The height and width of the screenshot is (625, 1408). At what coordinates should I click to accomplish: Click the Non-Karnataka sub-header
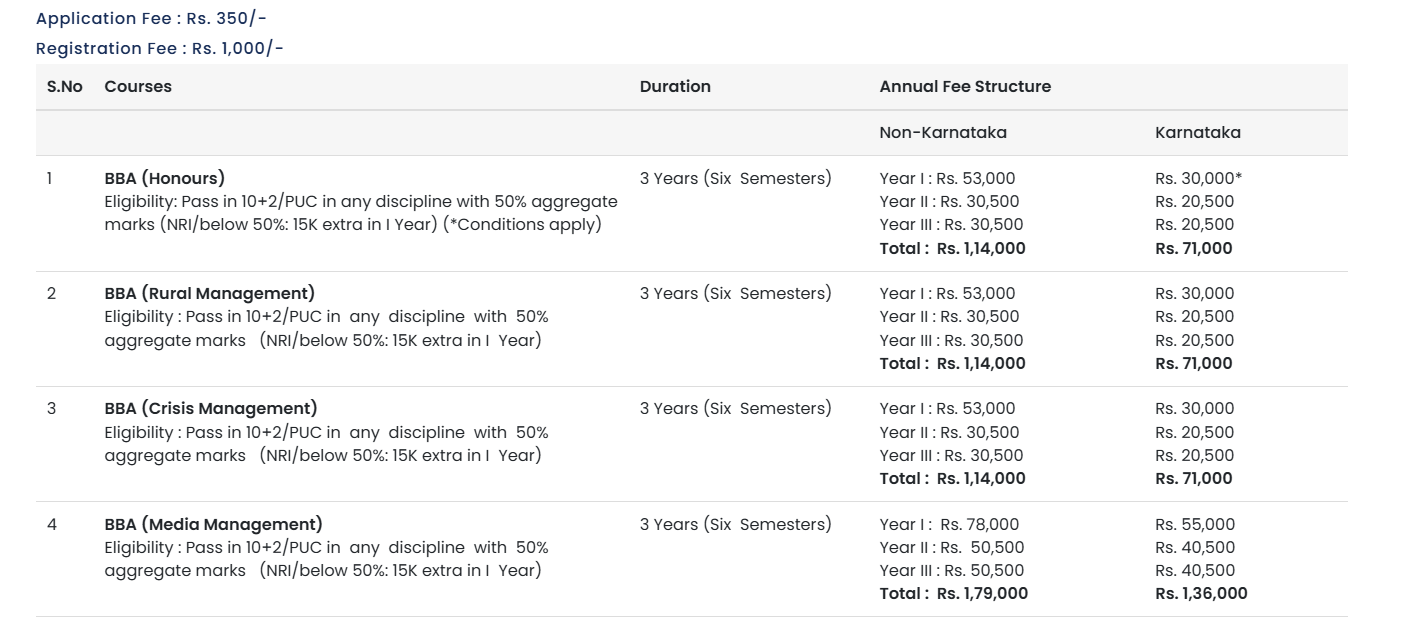943,133
